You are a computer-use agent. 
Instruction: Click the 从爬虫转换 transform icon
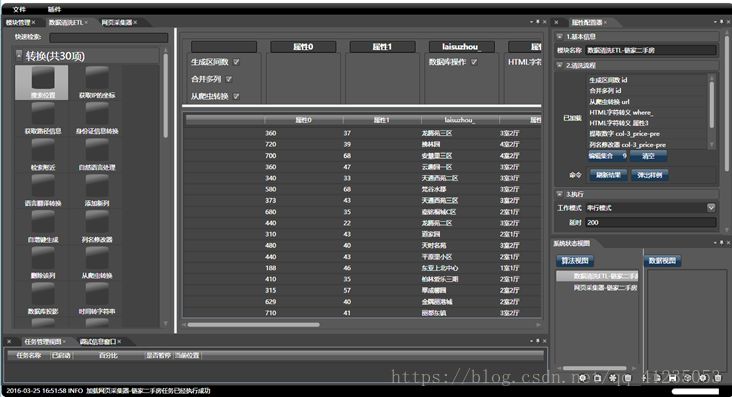click(97, 263)
